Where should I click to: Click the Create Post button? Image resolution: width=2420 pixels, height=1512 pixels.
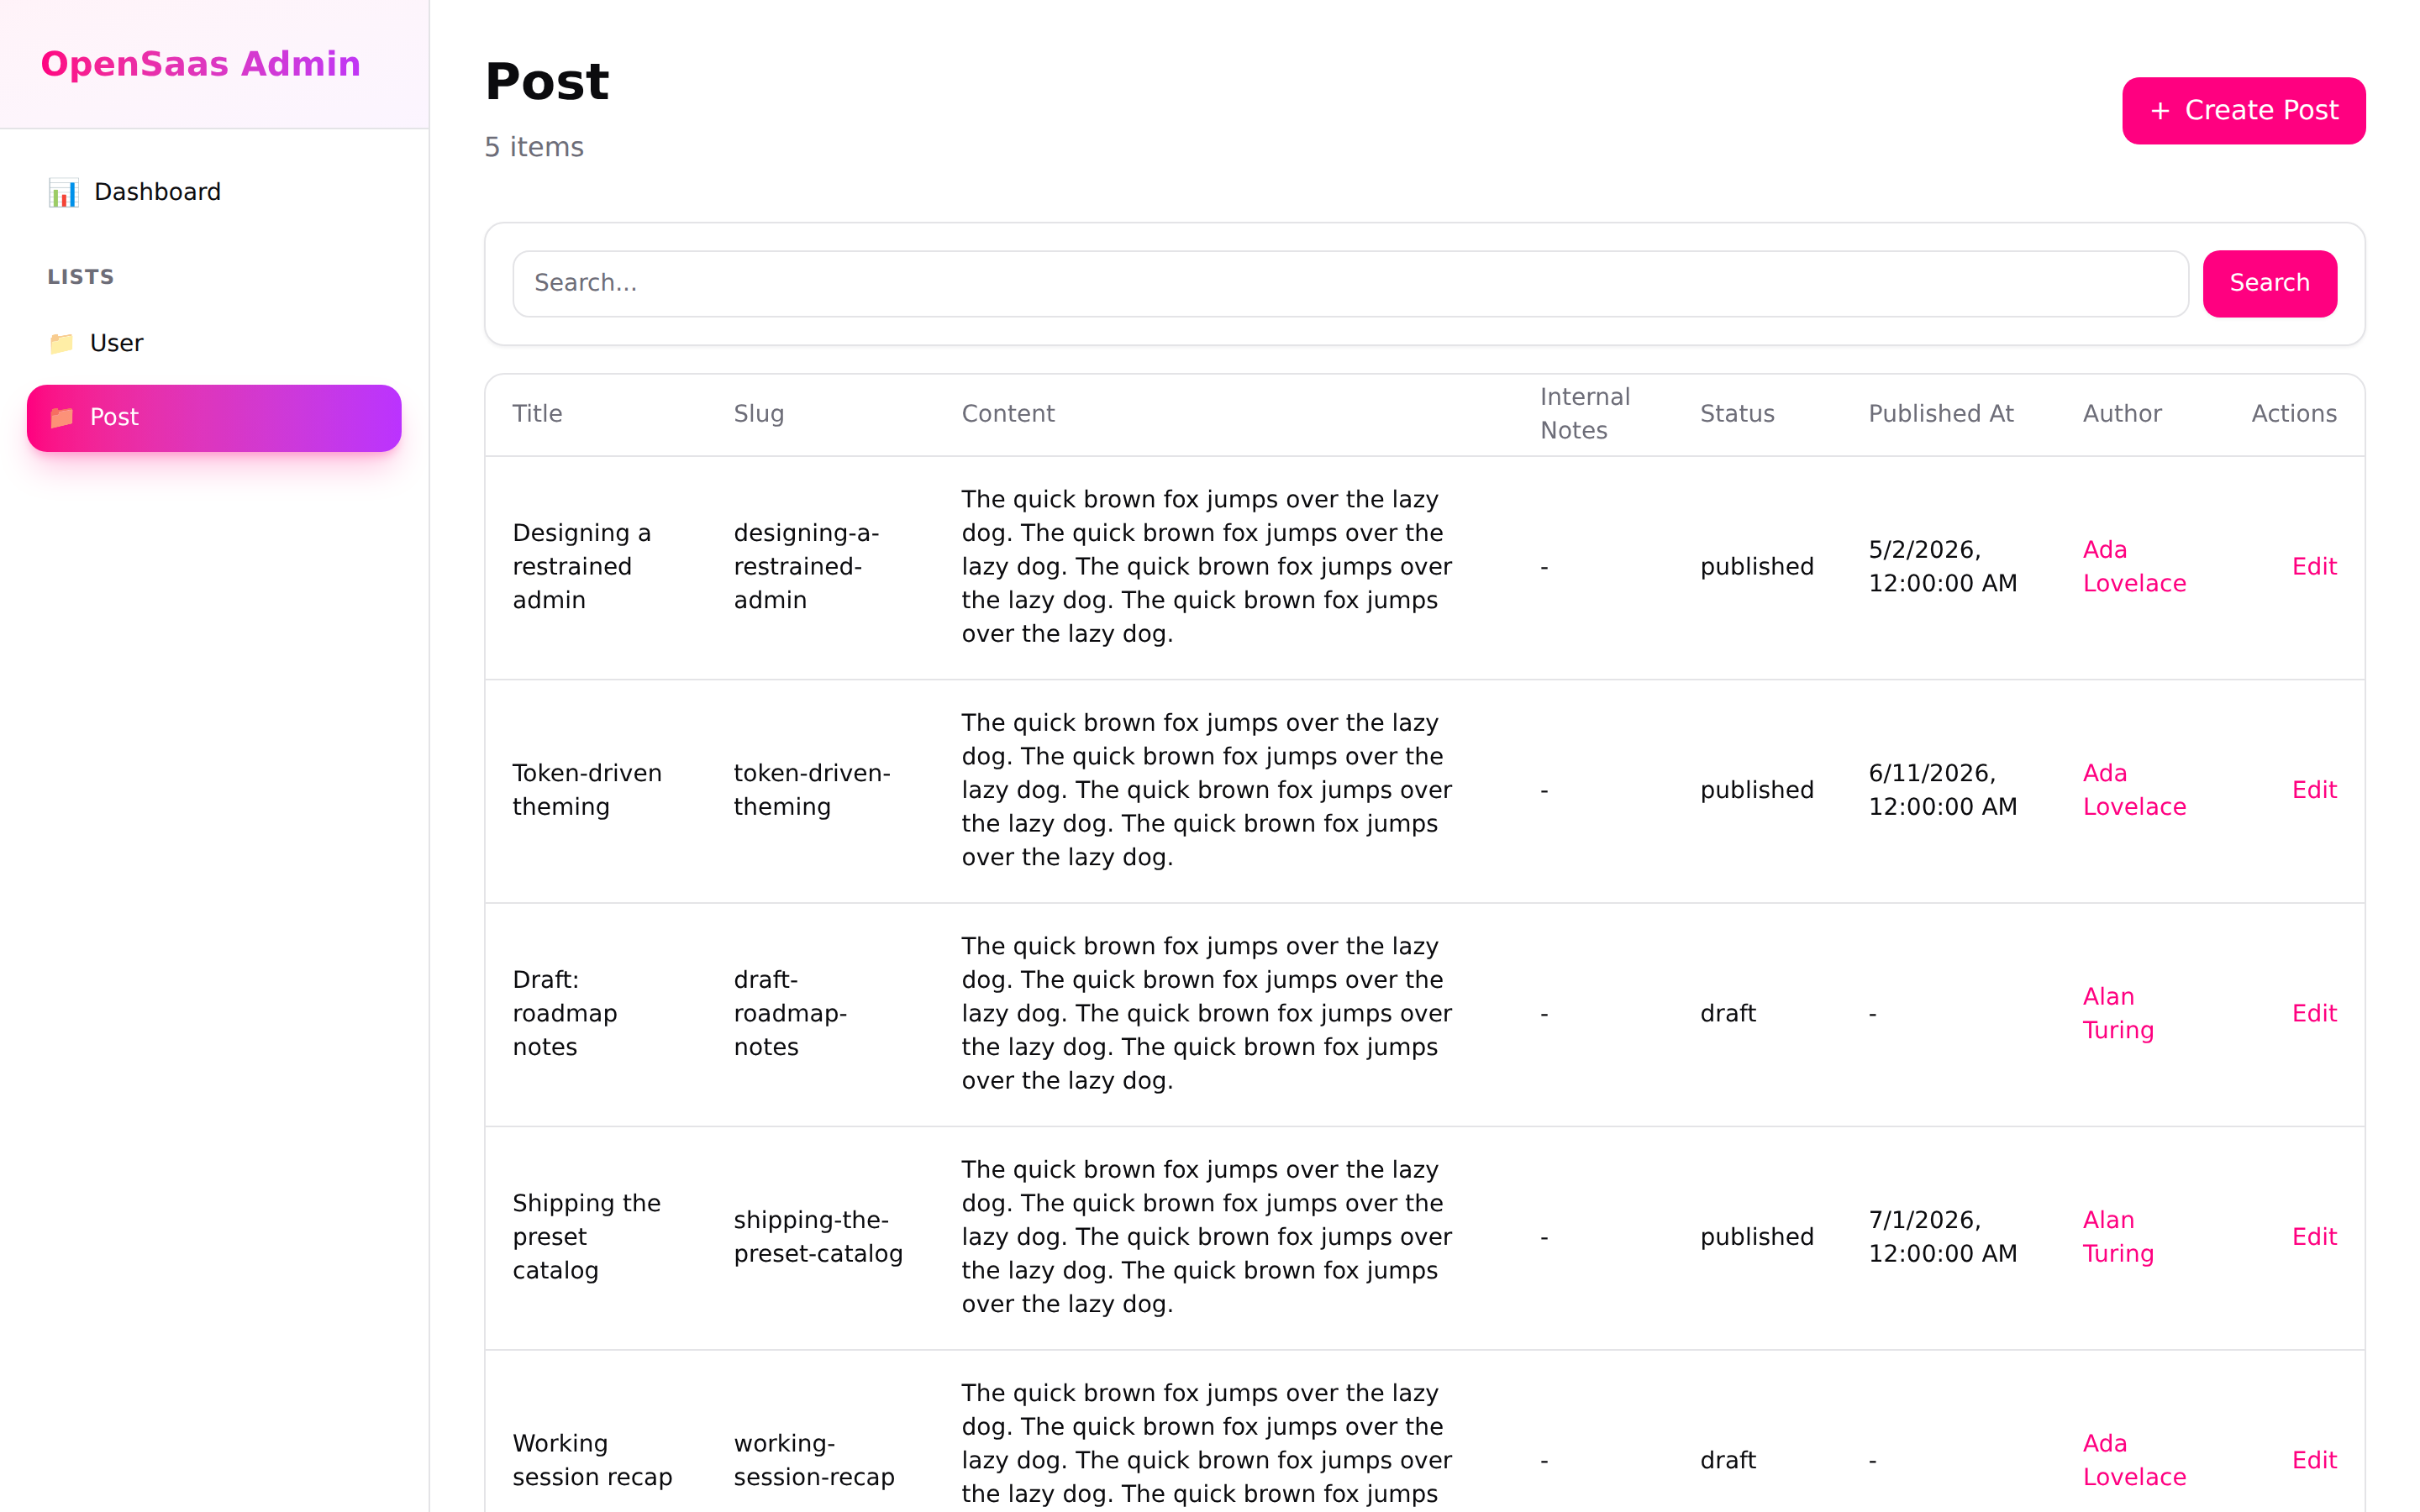[2244, 111]
